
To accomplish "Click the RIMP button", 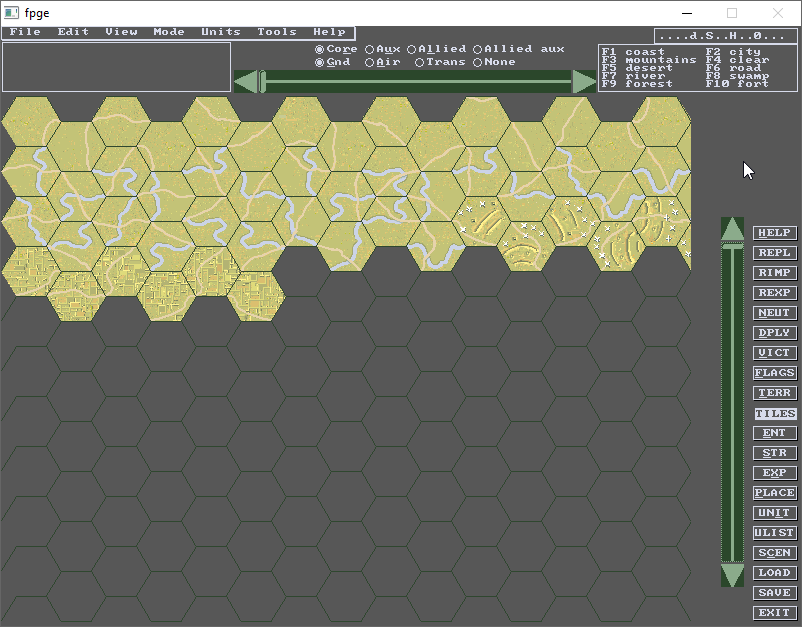I will point(775,273).
